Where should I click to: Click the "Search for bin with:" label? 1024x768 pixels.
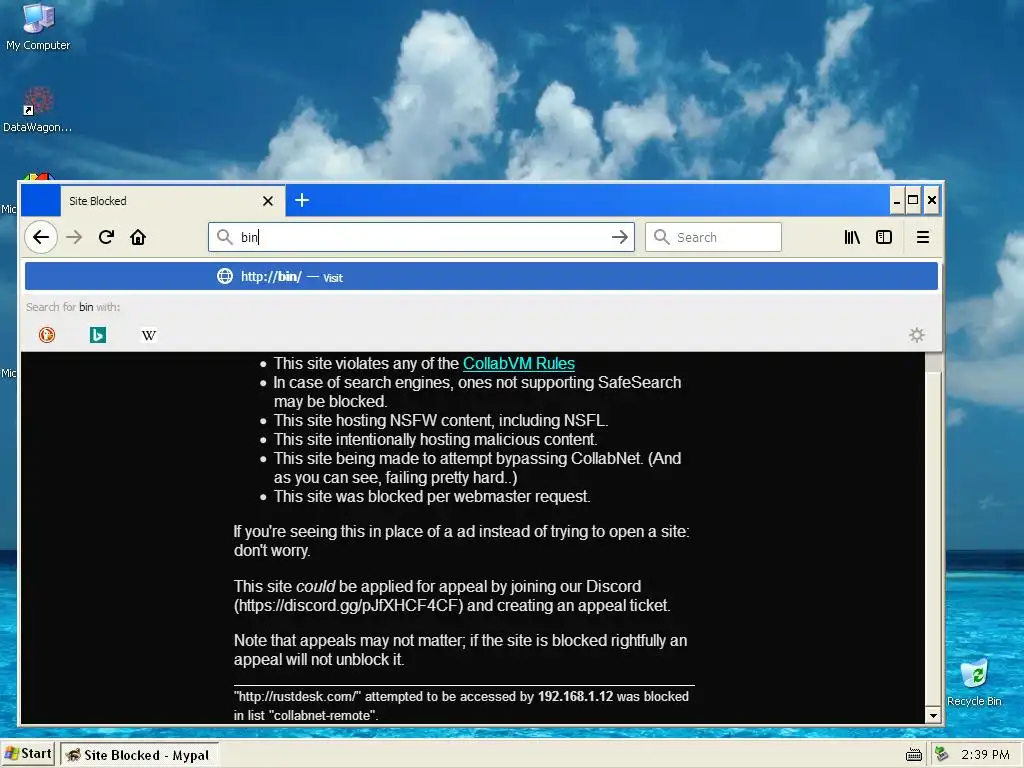[x=73, y=307]
